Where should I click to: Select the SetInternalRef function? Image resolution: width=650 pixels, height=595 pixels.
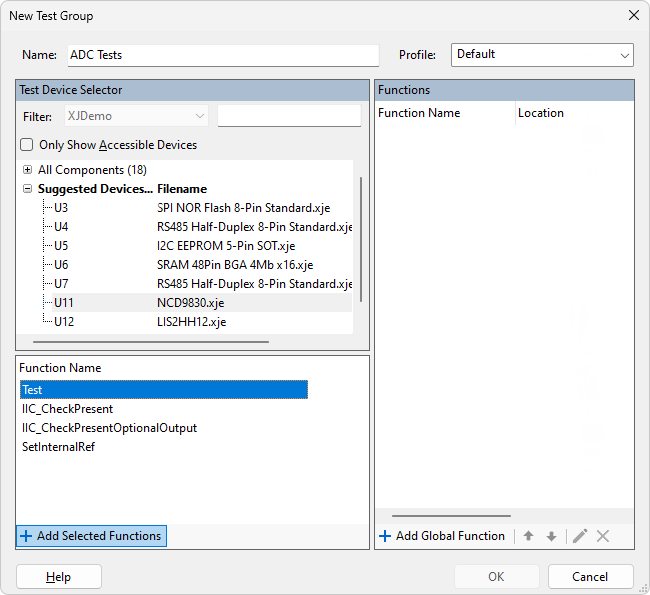59,447
